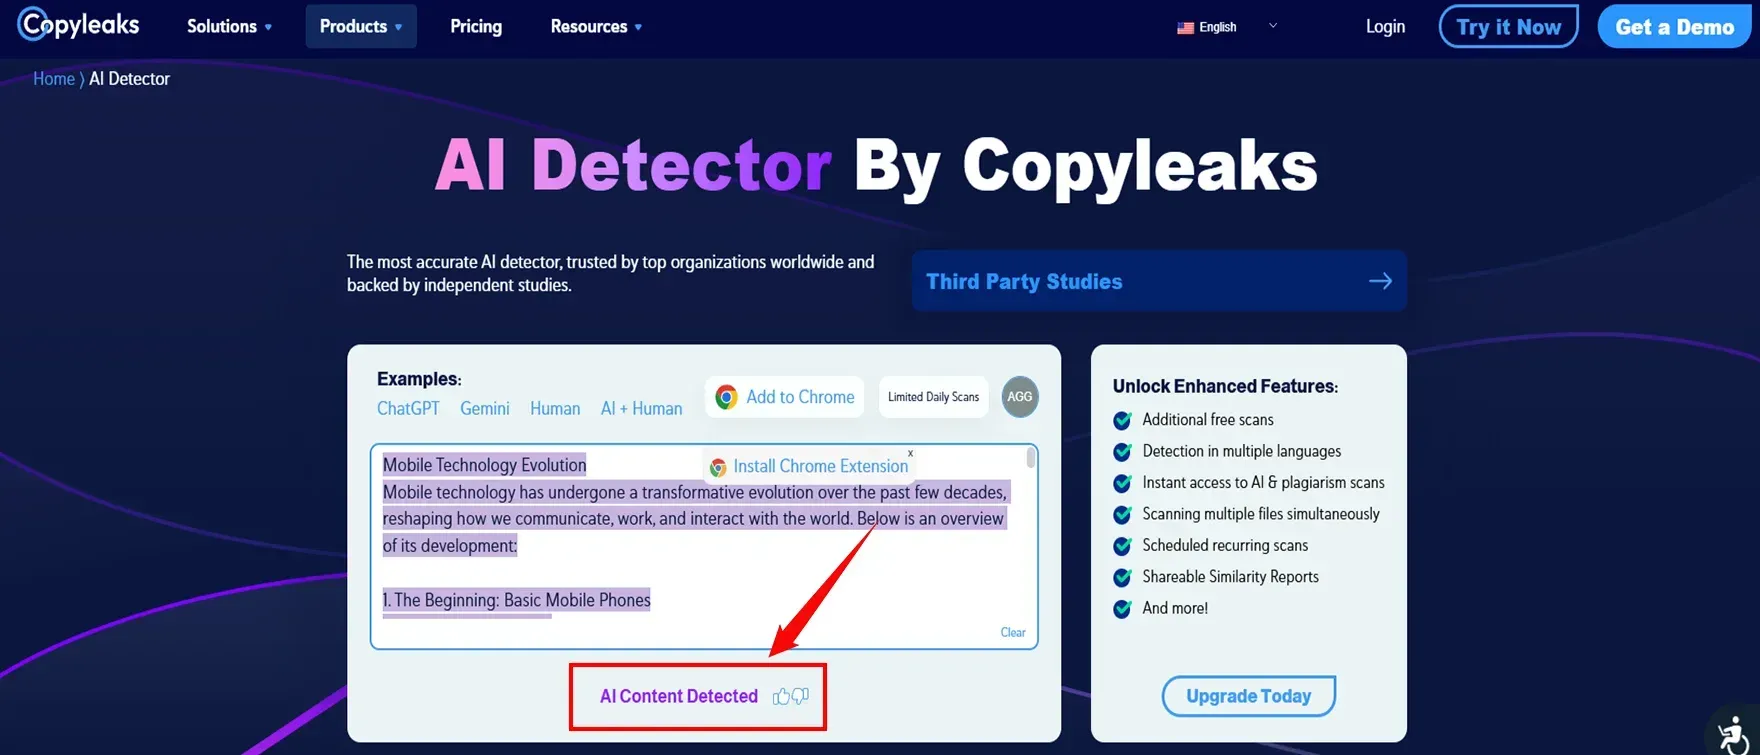Click the Third Party Studies arrow icon
Viewport: 1760px width, 755px height.
click(1380, 281)
